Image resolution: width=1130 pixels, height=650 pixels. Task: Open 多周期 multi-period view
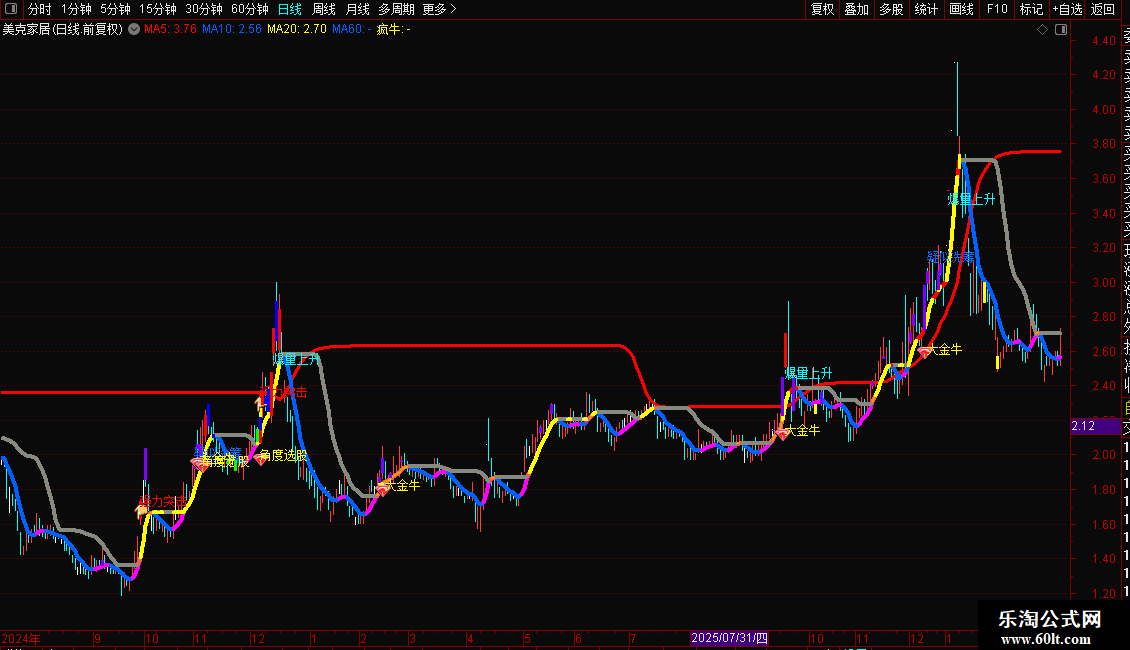(396, 9)
